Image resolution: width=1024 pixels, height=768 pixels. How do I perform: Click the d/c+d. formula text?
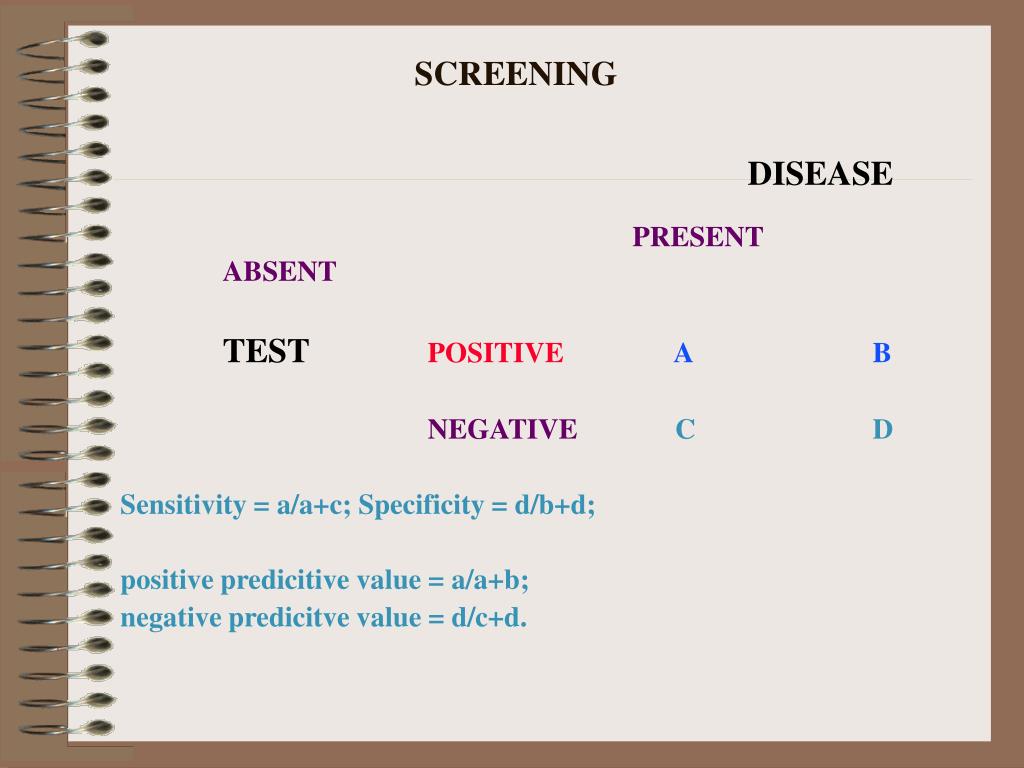(489, 617)
